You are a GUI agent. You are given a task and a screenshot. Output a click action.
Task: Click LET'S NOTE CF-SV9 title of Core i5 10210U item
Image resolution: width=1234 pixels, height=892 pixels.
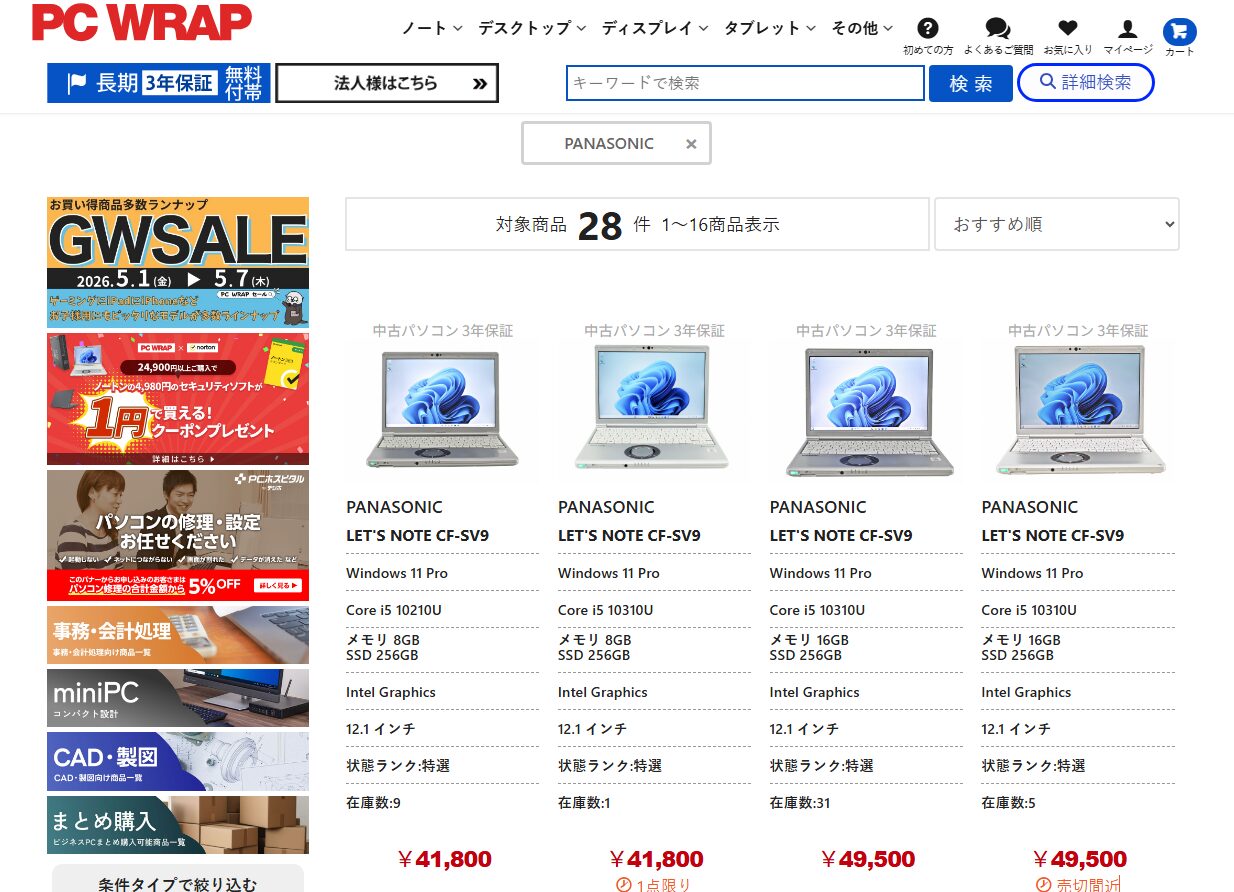coord(417,535)
